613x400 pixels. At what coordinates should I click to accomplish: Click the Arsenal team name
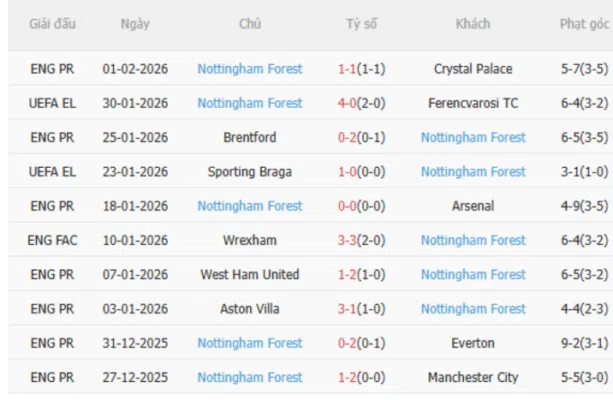coord(473,206)
